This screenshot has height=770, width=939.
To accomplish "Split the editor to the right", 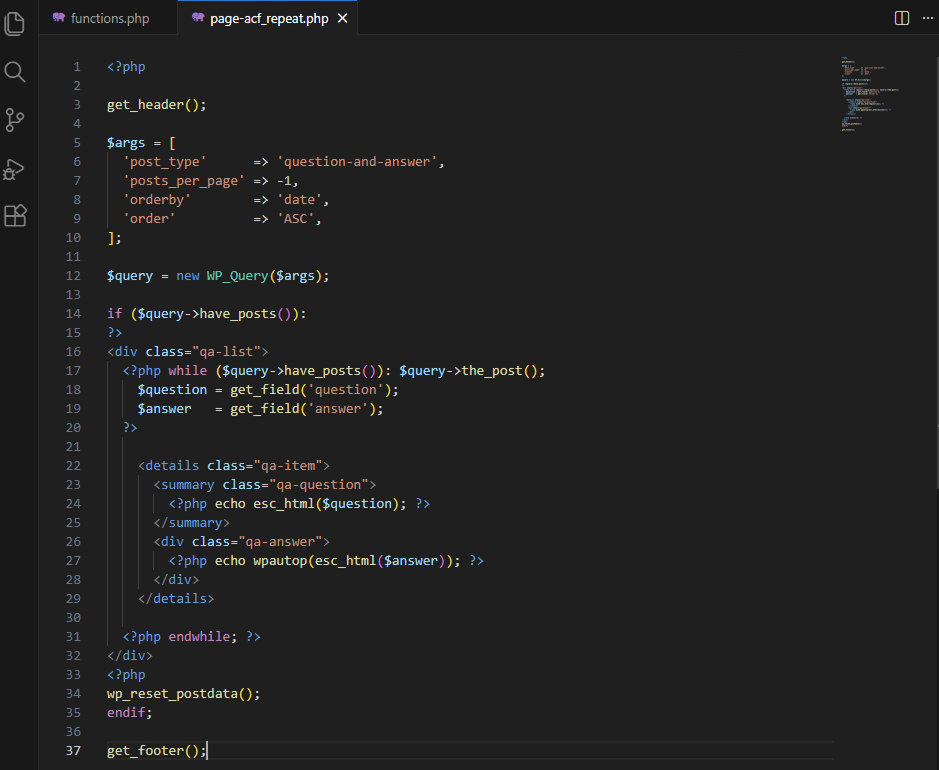I will (x=902, y=18).
